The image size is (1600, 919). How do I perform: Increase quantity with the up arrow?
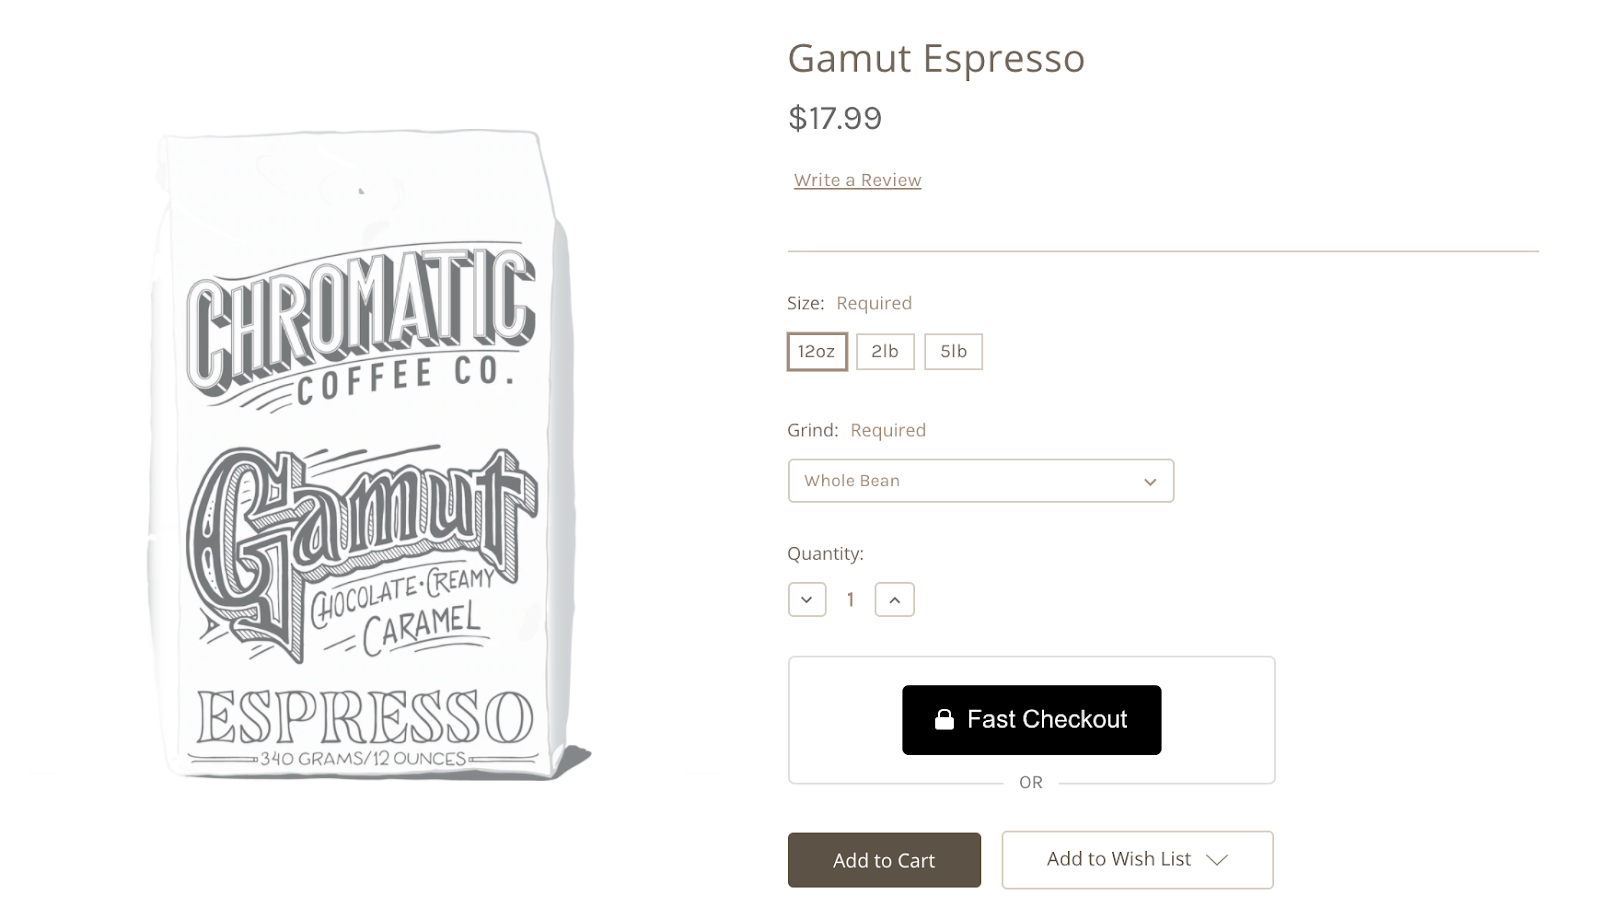click(x=895, y=600)
